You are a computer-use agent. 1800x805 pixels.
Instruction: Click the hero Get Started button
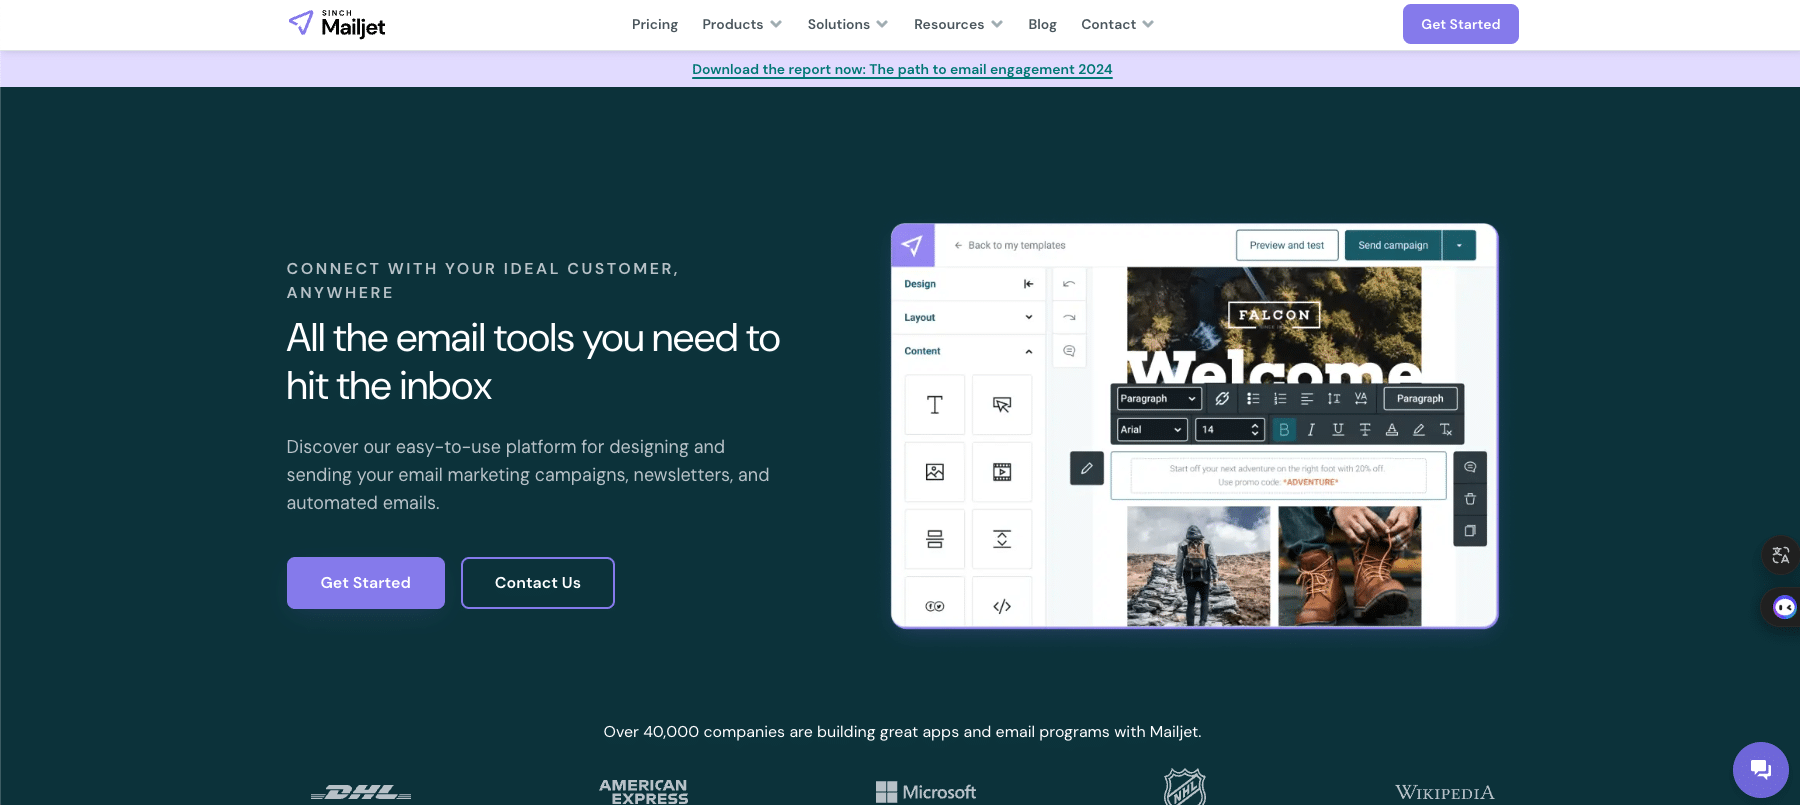click(366, 583)
